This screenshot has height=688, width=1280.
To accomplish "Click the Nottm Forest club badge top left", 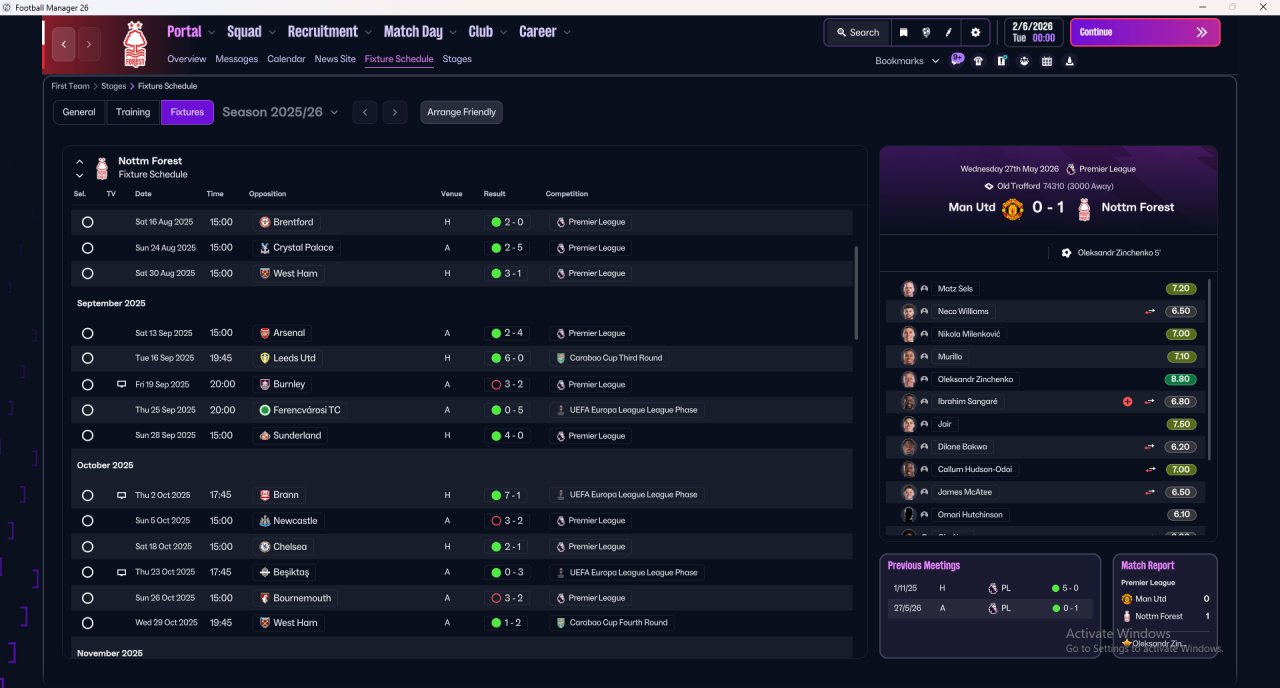I will coord(134,44).
